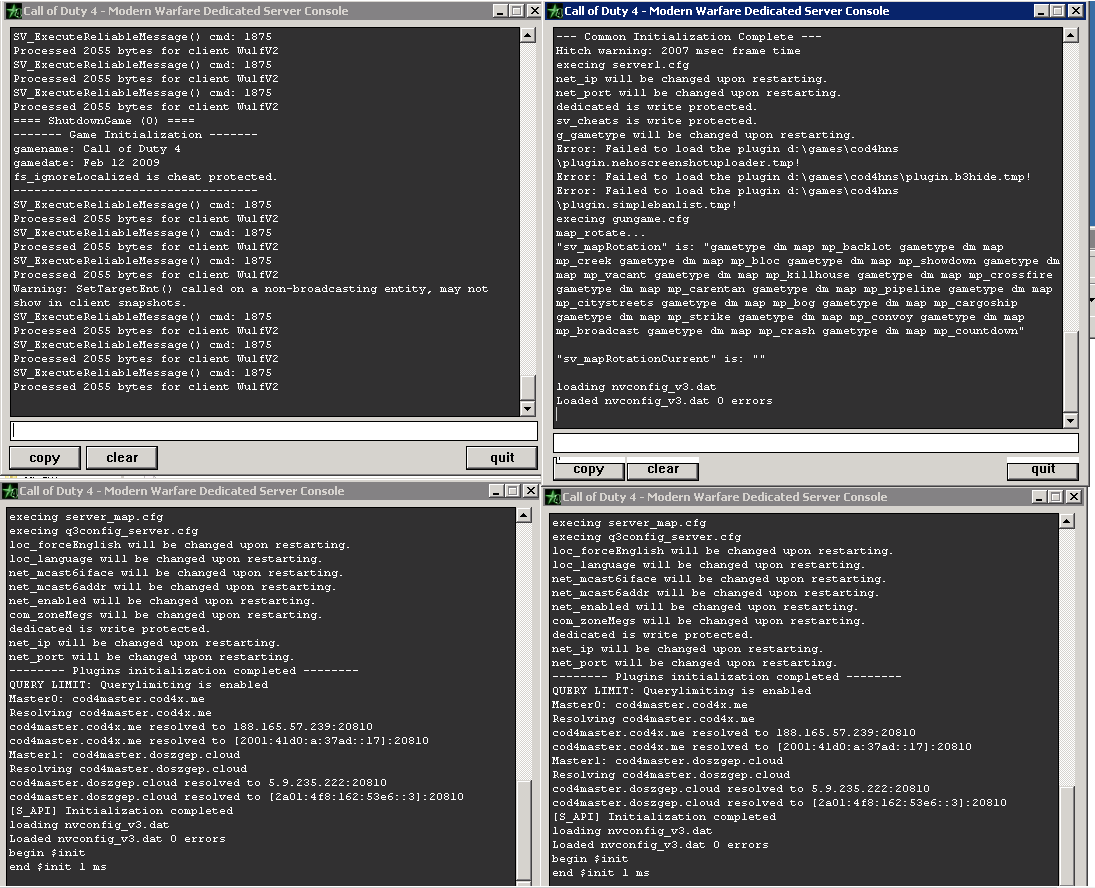Click the scrollbar thumb in lower-right console log
Image resolution: width=1095 pixels, height=888 pixels.
point(1066,836)
